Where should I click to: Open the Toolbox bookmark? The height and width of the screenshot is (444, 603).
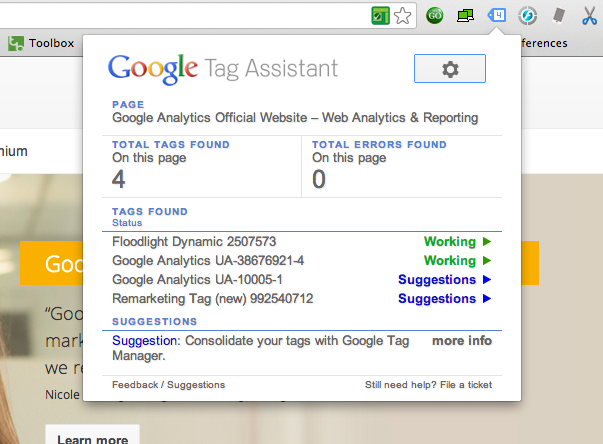point(41,43)
